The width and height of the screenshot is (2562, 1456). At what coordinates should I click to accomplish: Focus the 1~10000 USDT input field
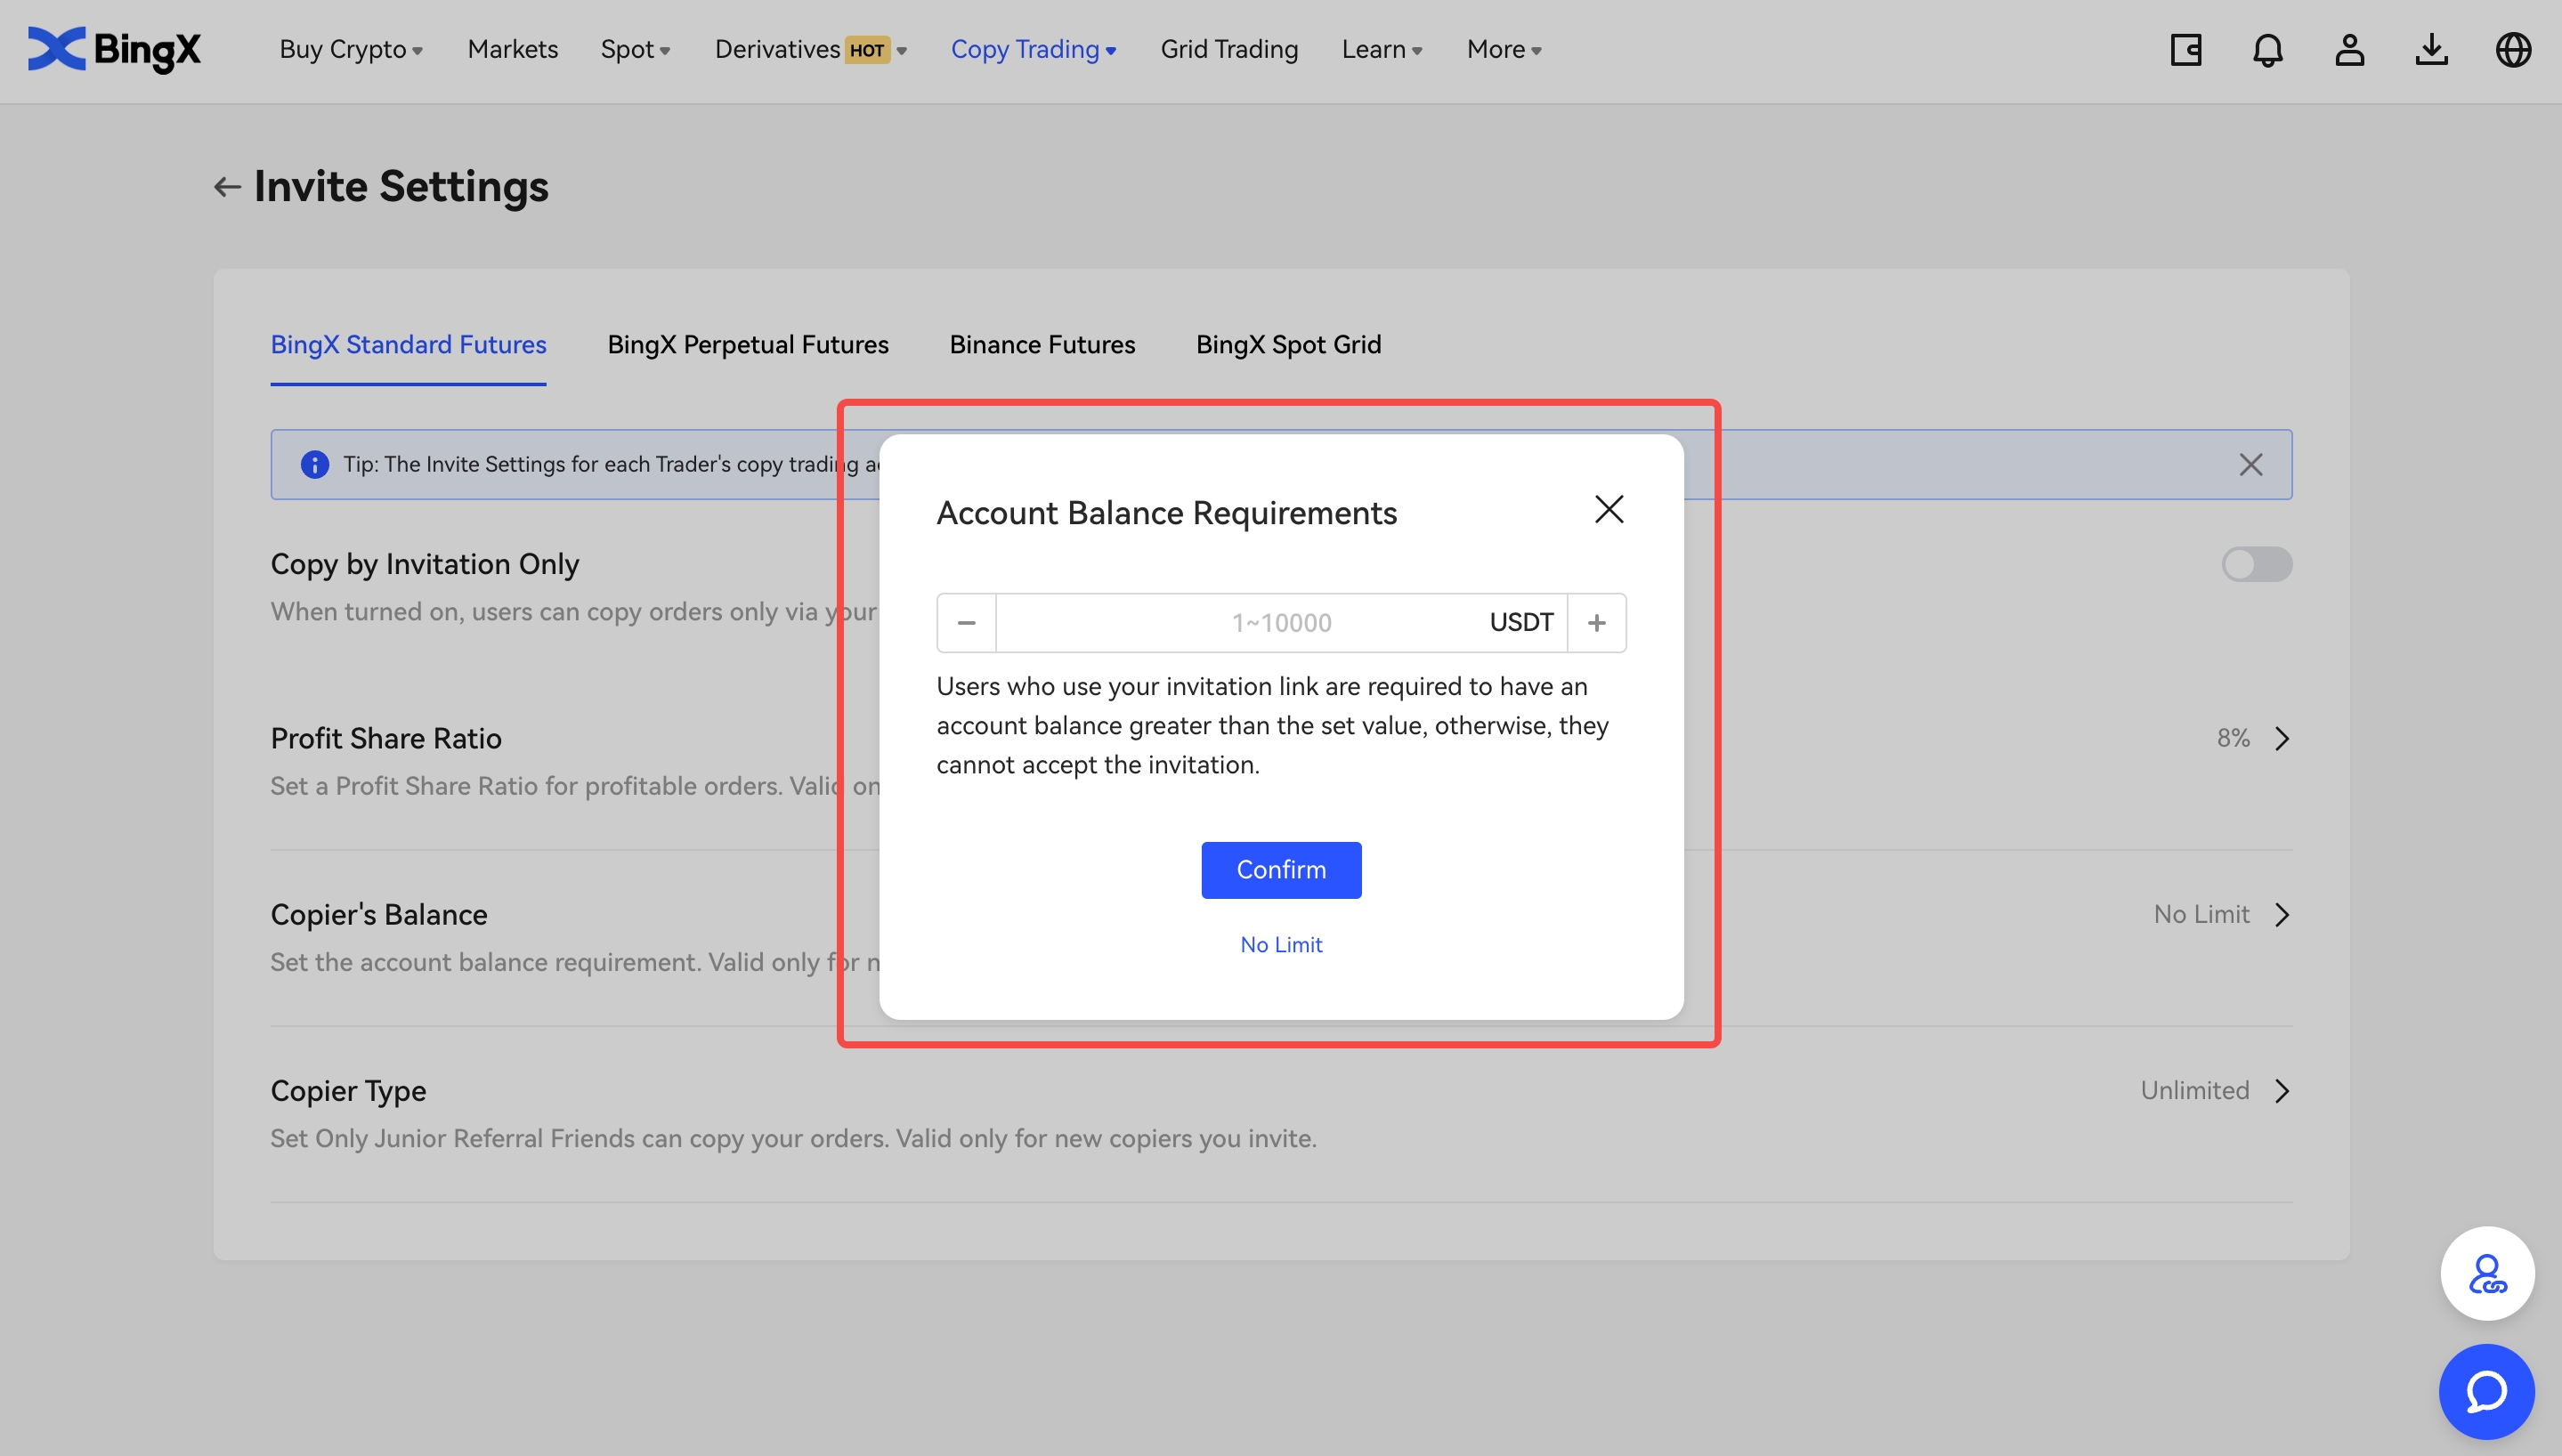pyautogui.click(x=1240, y=623)
